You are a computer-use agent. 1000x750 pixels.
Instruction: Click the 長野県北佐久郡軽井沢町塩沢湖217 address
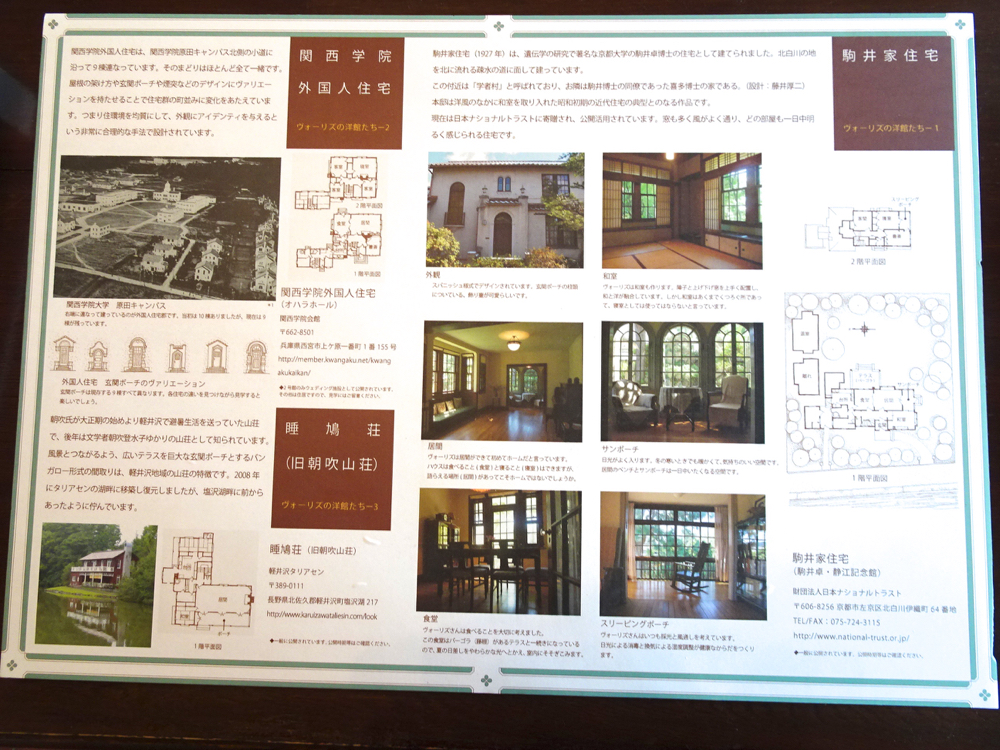click(323, 601)
